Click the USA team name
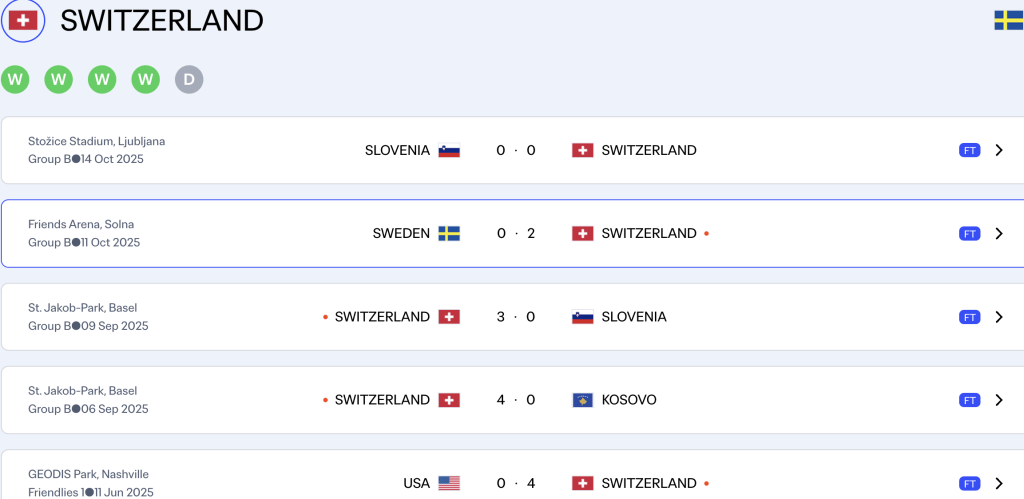1024x499 pixels. coord(416,483)
